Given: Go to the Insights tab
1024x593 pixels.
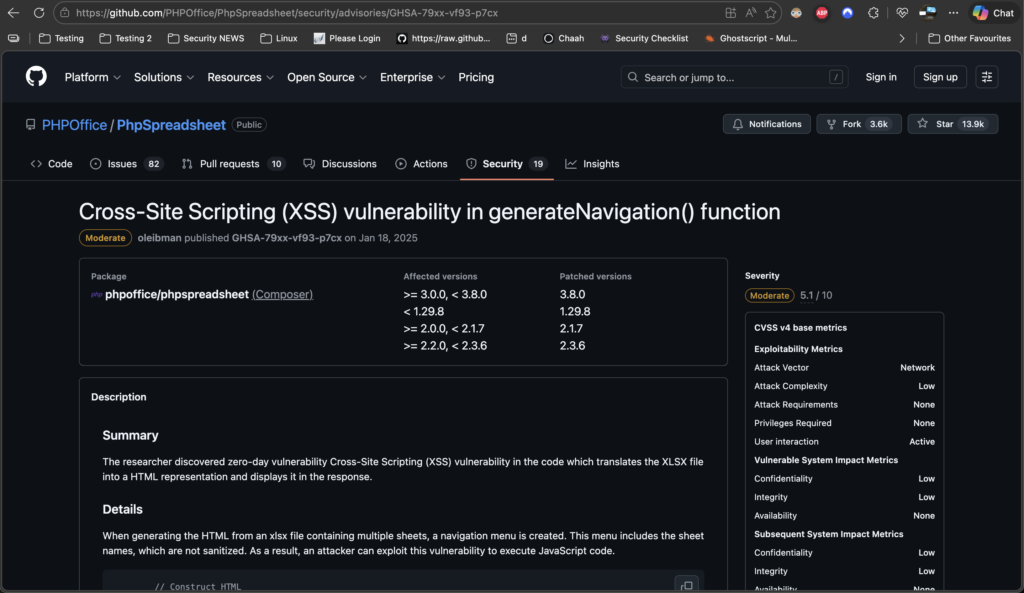Looking at the screenshot, I should point(592,164).
